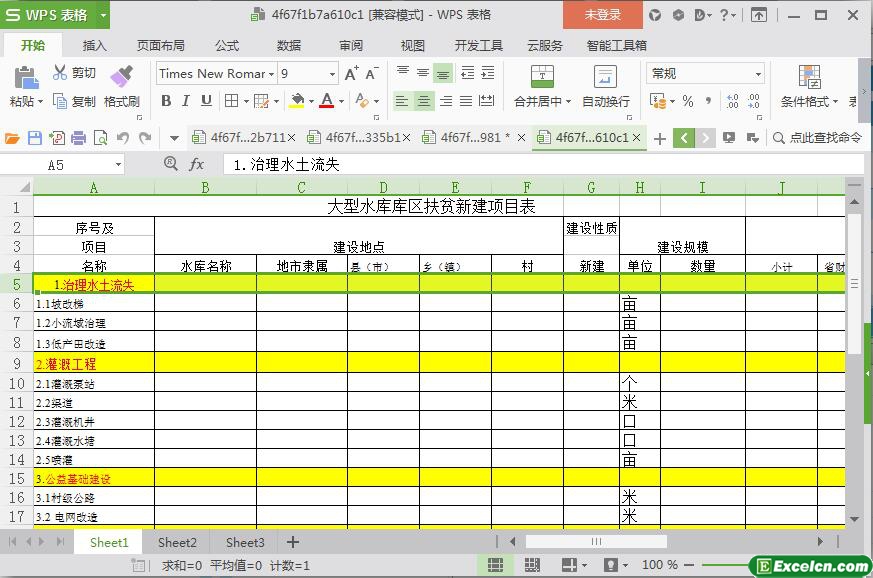Switch to the Sheet2 tab
Screen dimensions: 873x578
pyautogui.click(x=177, y=542)
